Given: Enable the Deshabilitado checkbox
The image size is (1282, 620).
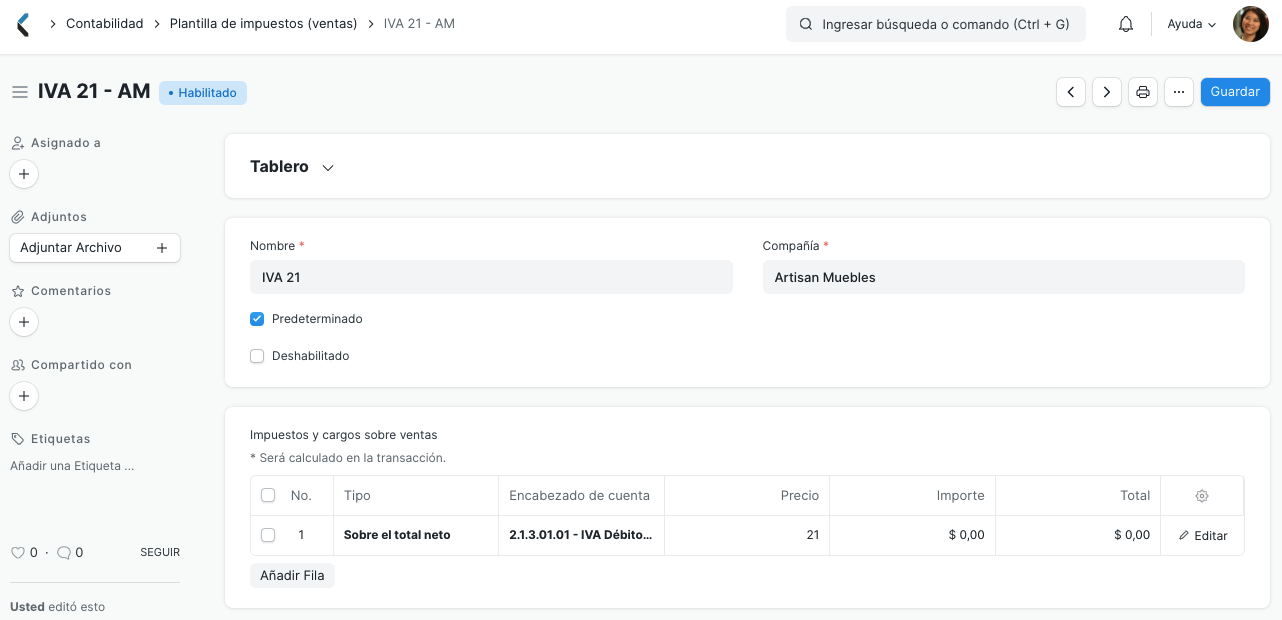Looking at the screenshot, I should coord(257,356).
